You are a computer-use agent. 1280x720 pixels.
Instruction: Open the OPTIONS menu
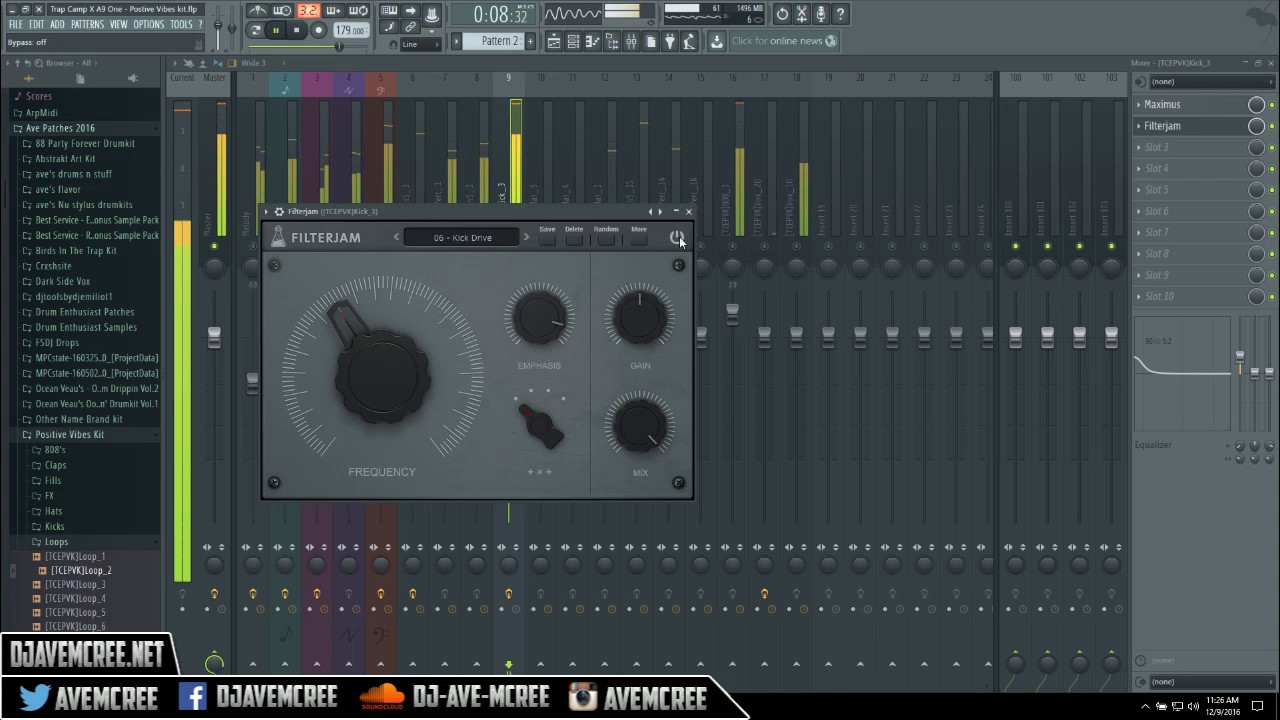click(x=149, y=24)
